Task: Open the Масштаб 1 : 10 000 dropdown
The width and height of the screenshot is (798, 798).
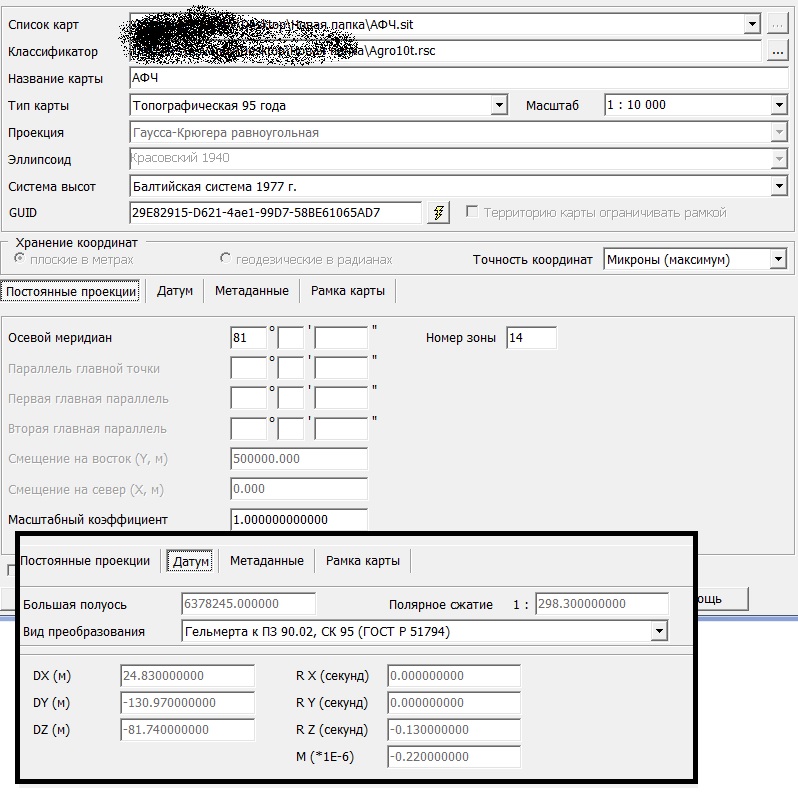Action: coord(779,105)
